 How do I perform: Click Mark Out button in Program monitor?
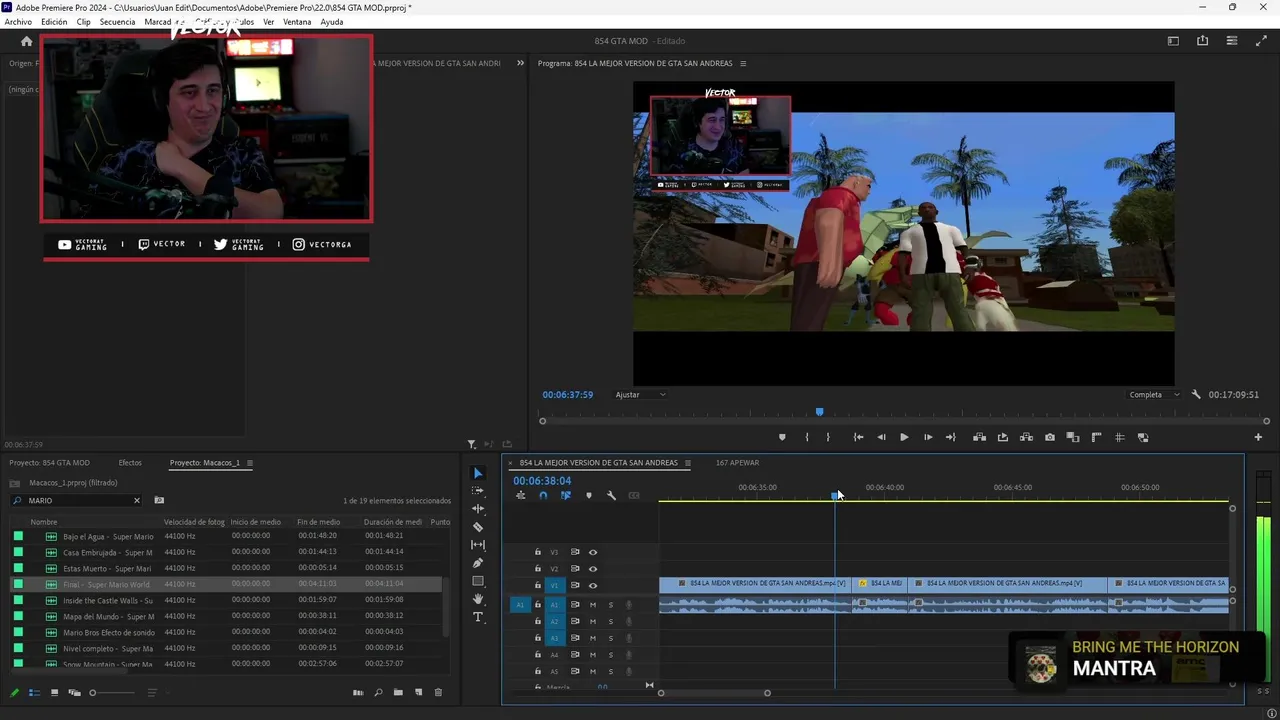[x=828, y=437]
